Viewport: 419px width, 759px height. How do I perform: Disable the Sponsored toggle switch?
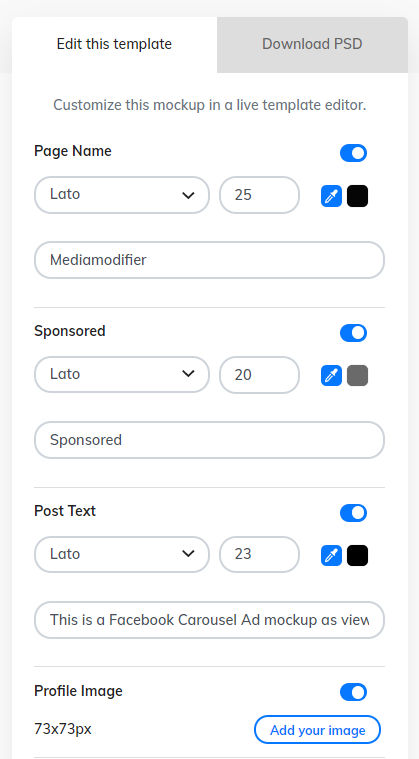[354, 333]
